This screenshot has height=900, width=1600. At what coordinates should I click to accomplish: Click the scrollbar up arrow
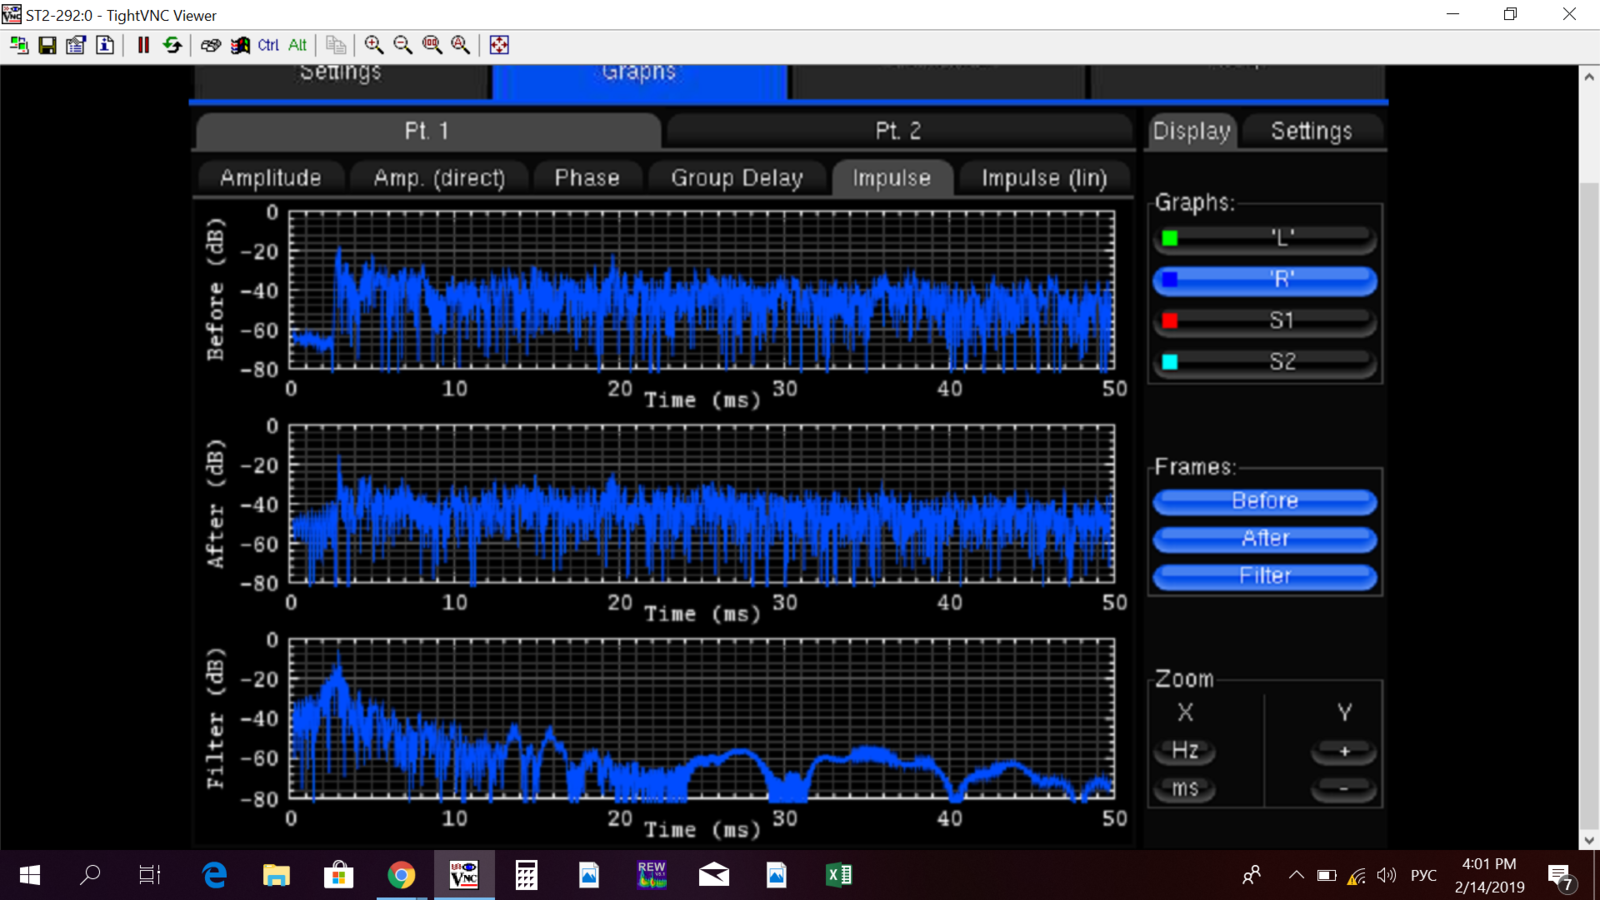1589,76
